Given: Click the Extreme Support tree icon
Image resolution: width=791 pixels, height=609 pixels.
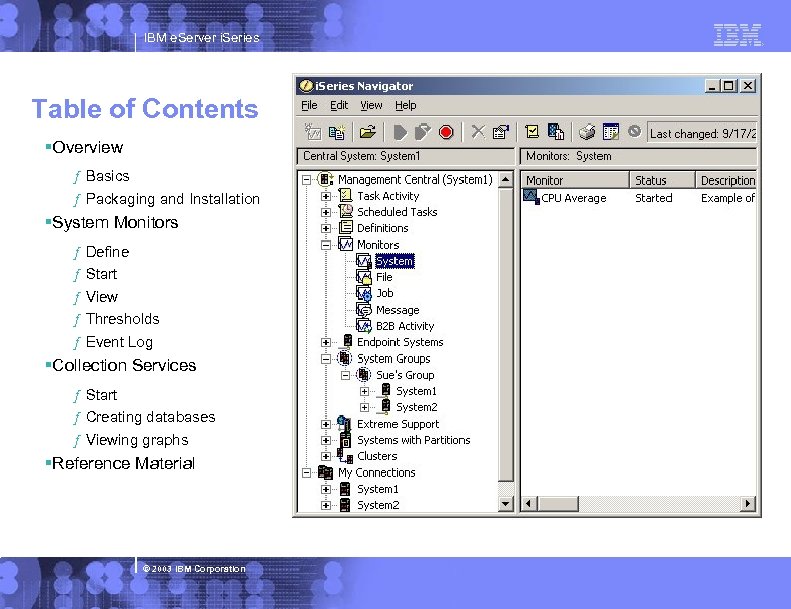Looking at the screenshot, I should click(345, 423).
